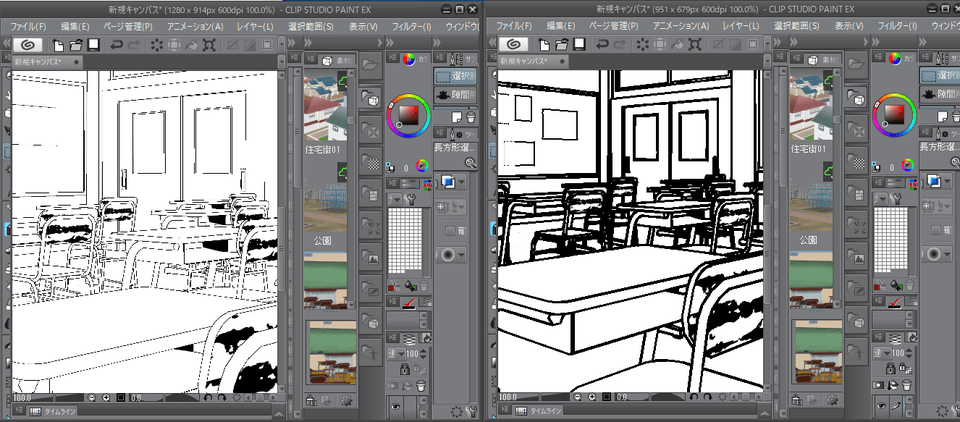960x422 pixels.
Task: Toggle the 箱 checkbox in left window
Action: click(x=451, y=232)
